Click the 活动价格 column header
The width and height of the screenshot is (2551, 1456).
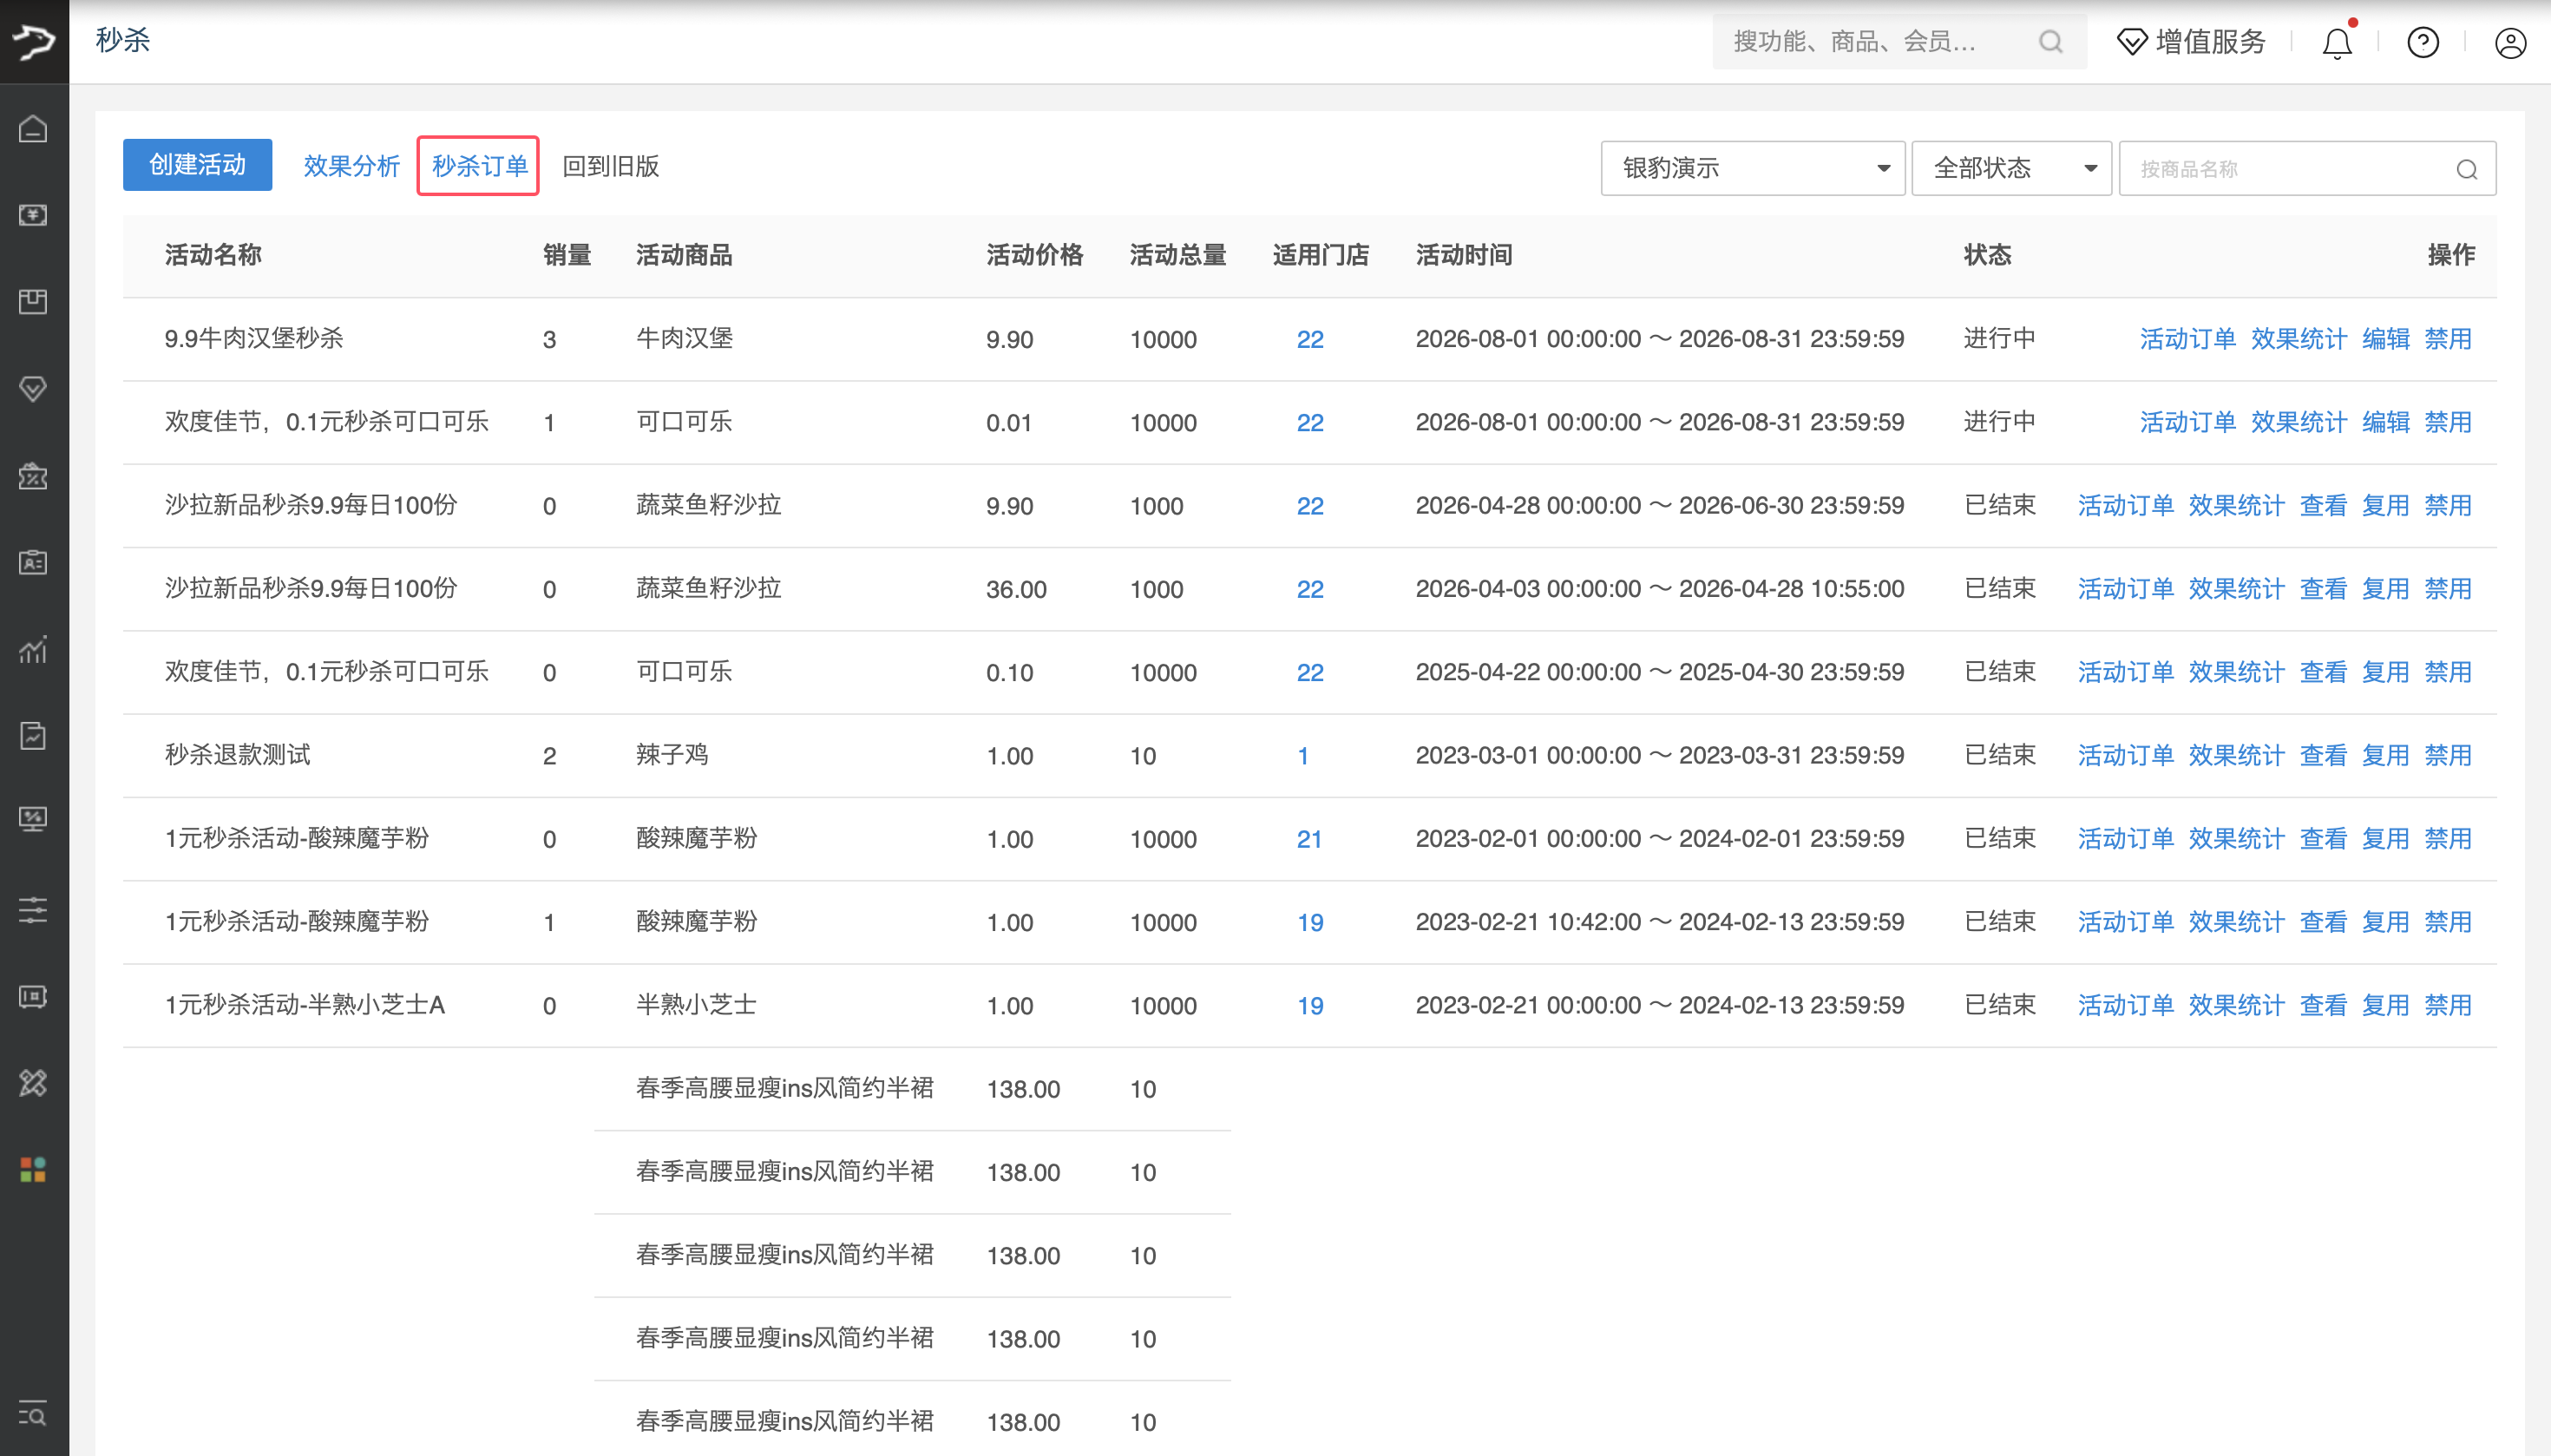[x=1034, y=255]
